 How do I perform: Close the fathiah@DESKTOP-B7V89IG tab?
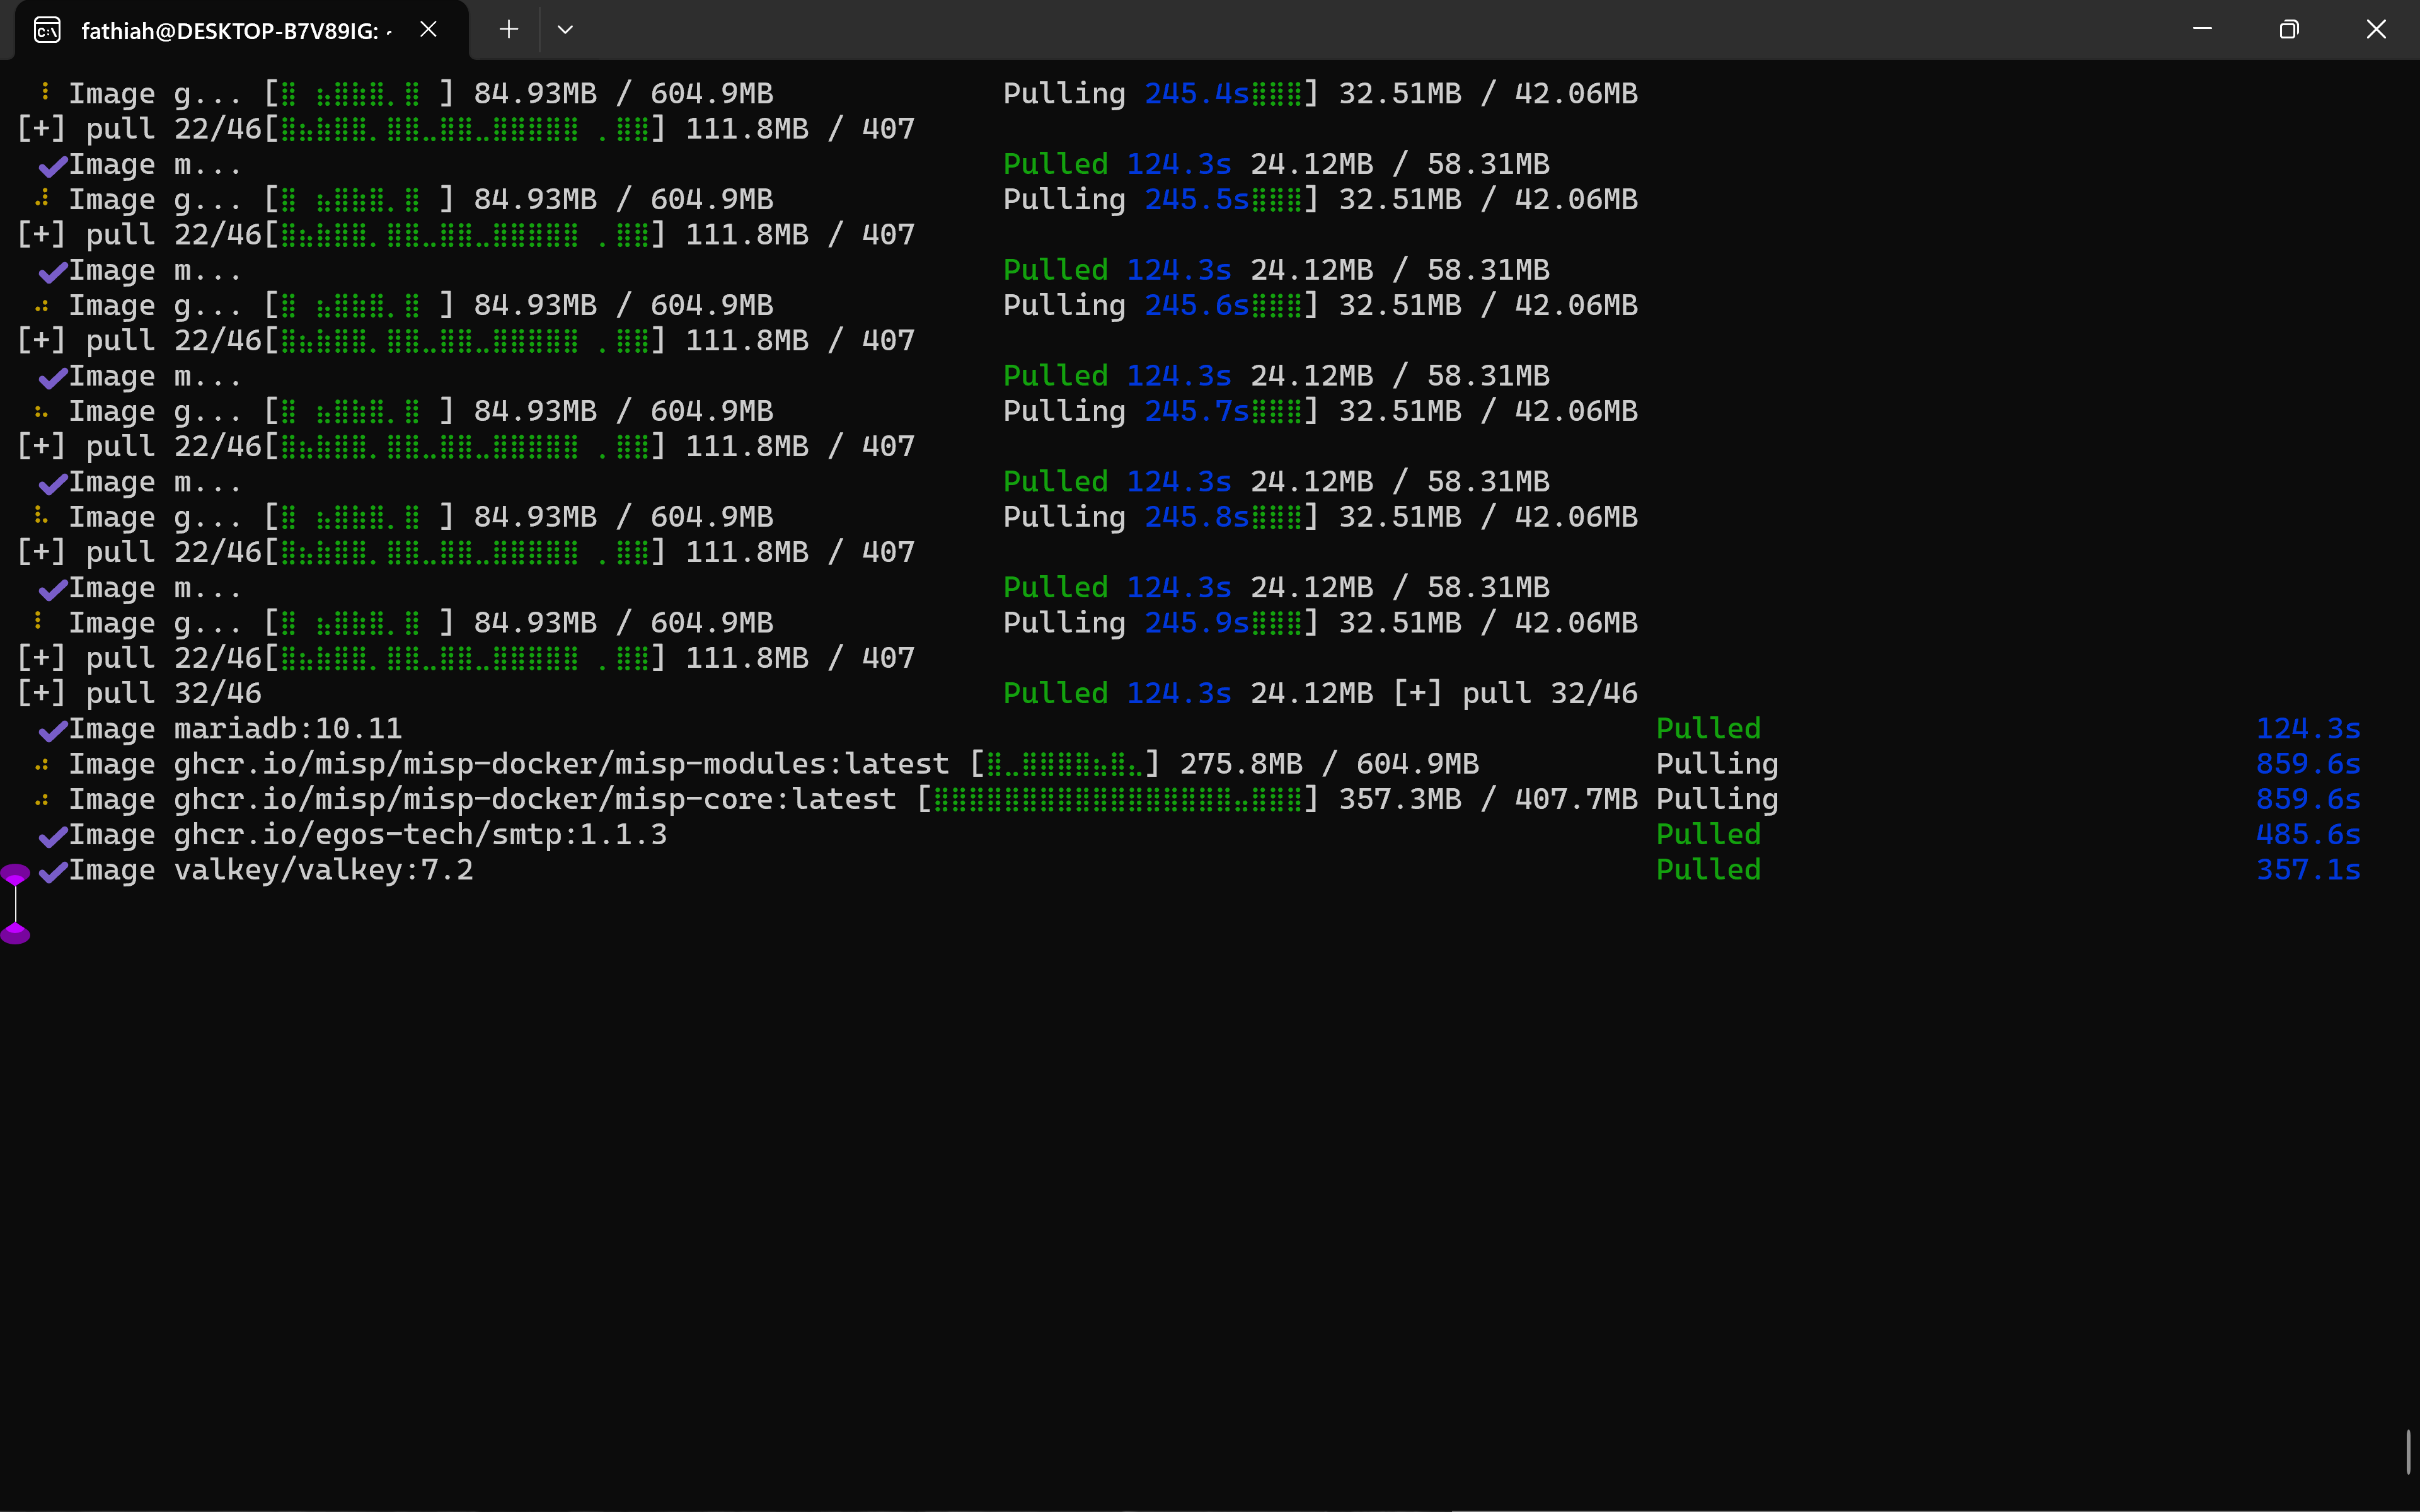click(x=428, y=30)
